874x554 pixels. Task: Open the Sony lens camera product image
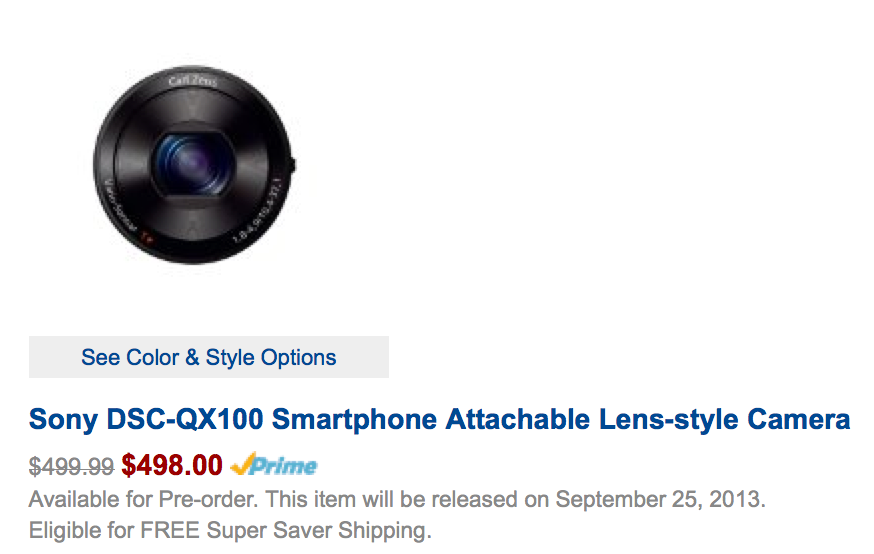194,165
